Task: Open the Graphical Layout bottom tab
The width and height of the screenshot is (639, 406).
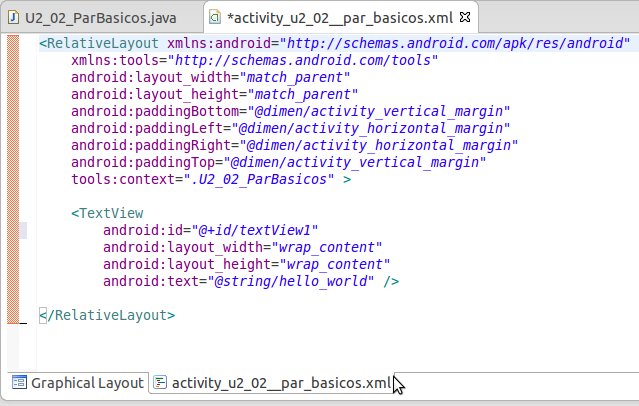Action: 78,383
